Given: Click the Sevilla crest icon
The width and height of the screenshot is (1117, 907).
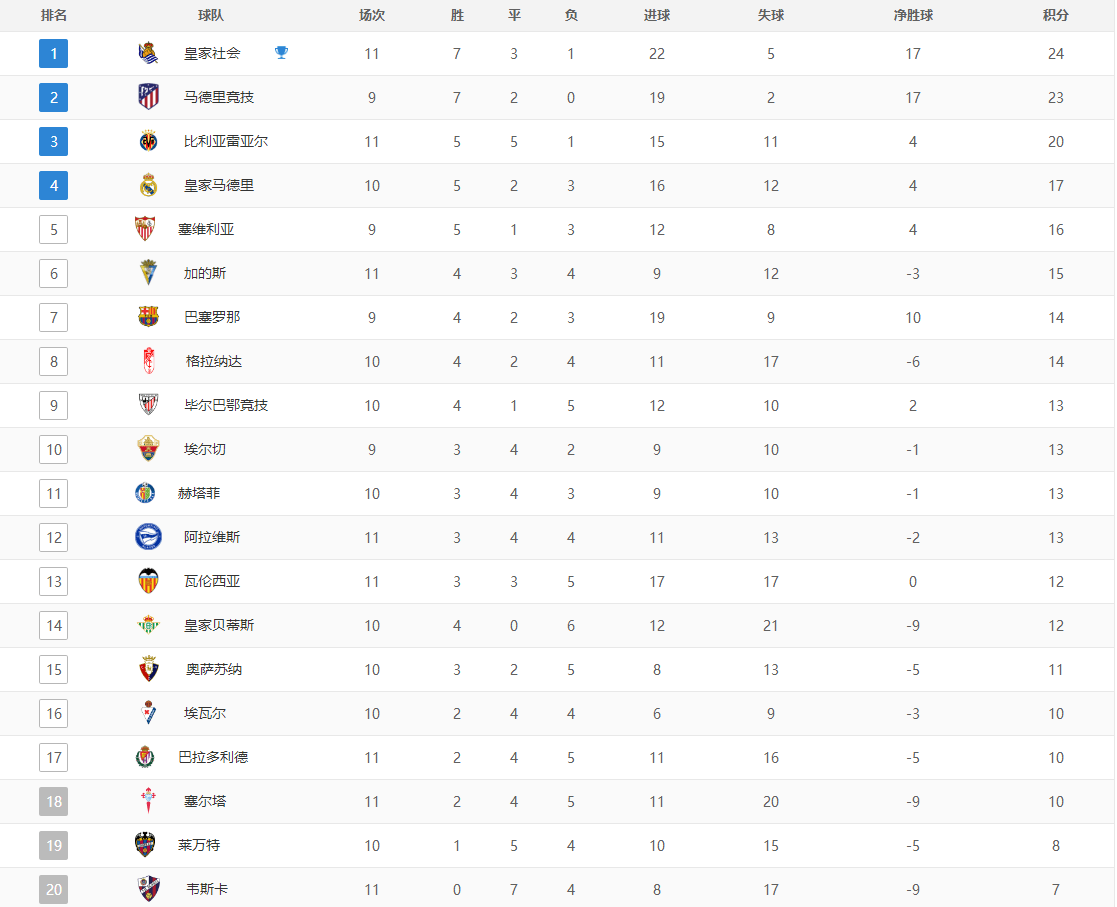Looking at the screenshot, I should (145, 229).
